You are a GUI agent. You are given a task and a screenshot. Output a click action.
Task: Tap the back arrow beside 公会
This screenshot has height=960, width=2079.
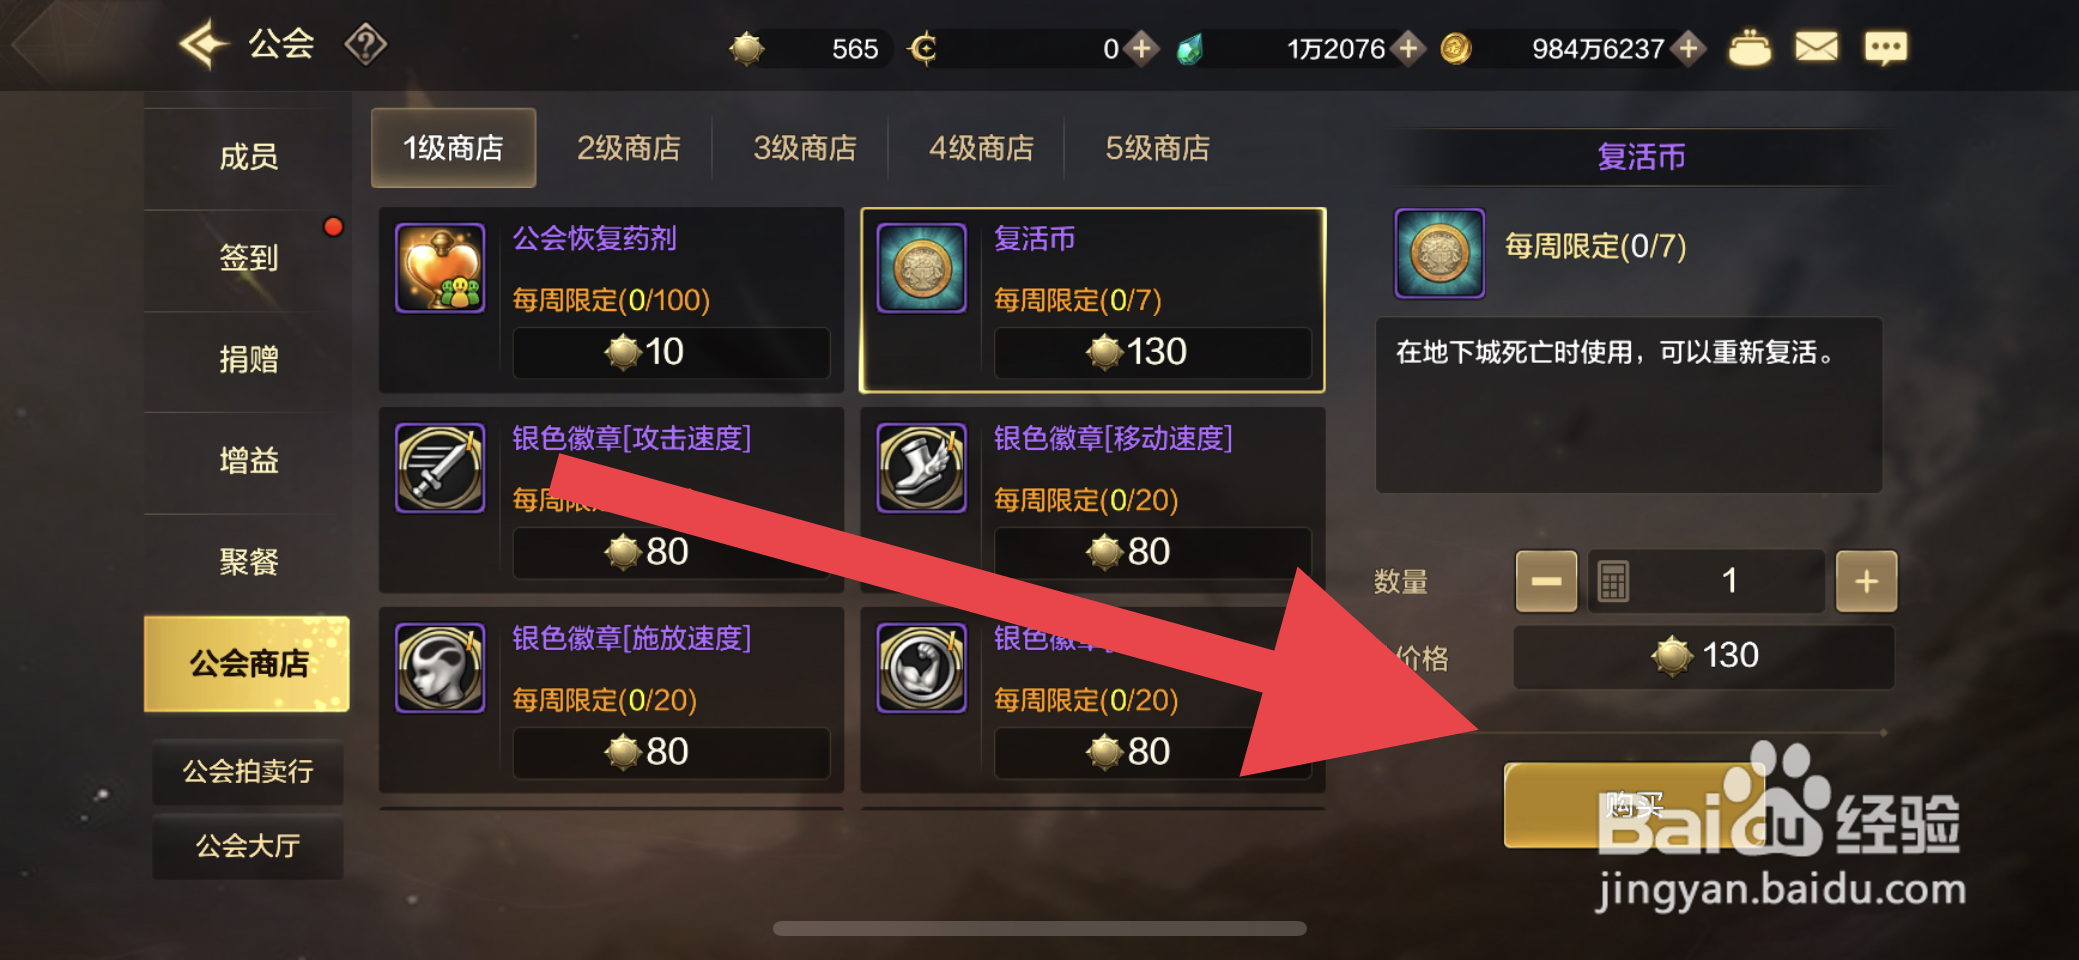[x=204, y=45]
